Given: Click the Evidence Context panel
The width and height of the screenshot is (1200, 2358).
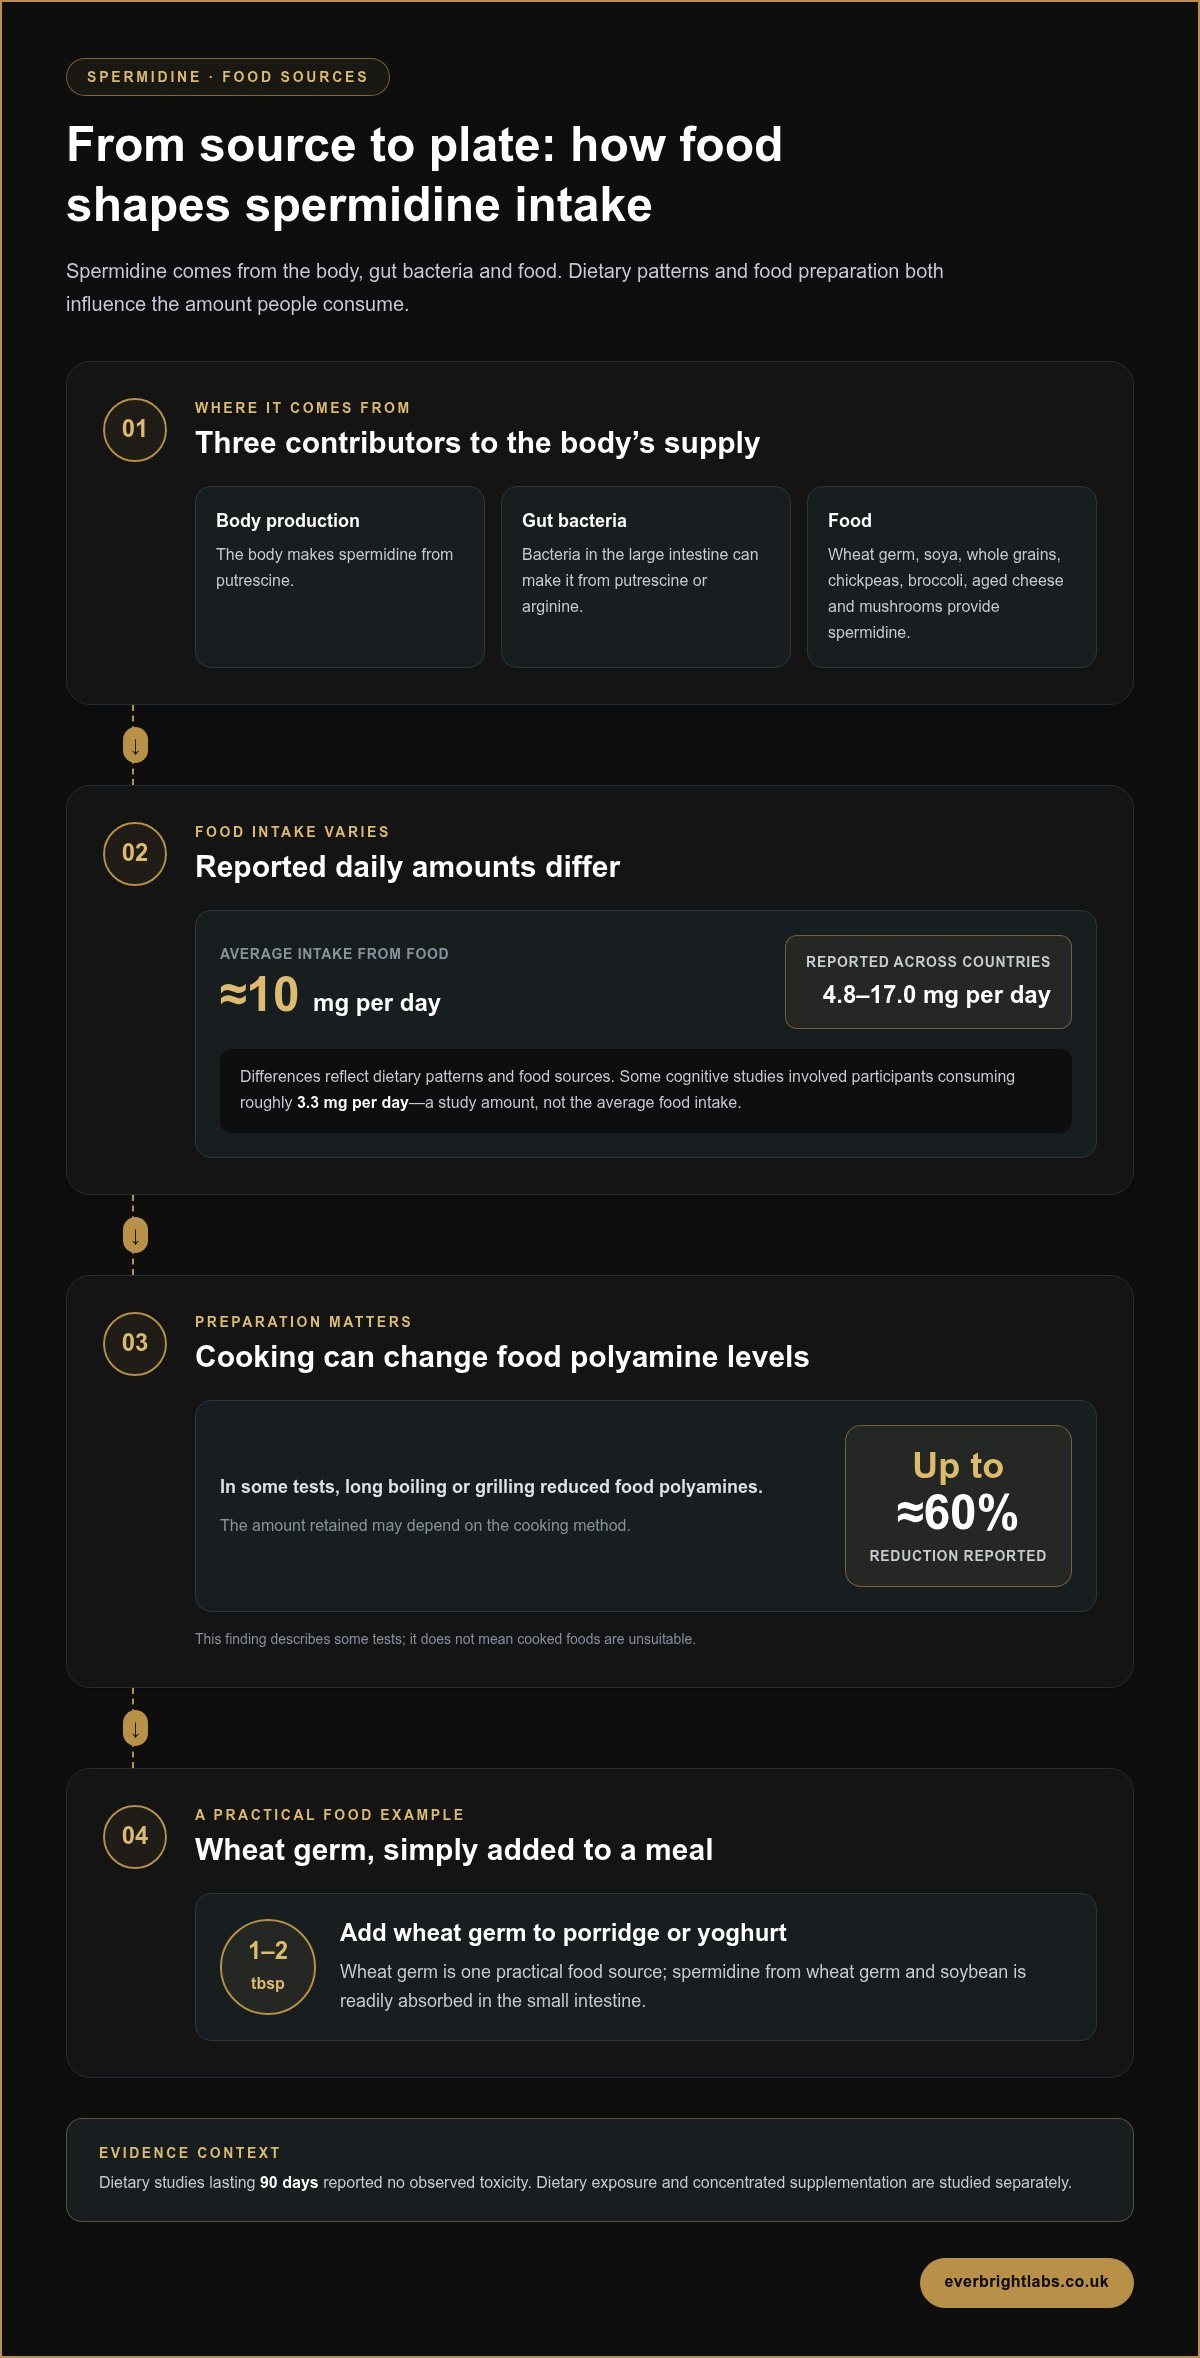Looking at the screenshot, I should click(x=600, y=2170).
